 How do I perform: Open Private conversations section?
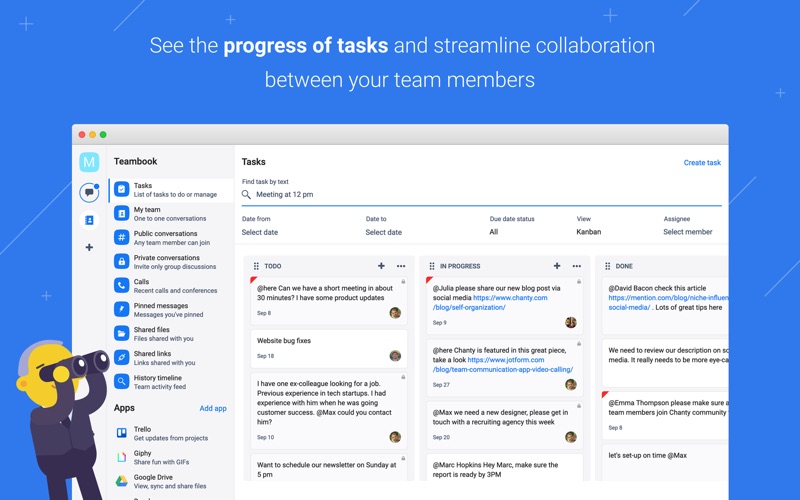pos(171,262)
